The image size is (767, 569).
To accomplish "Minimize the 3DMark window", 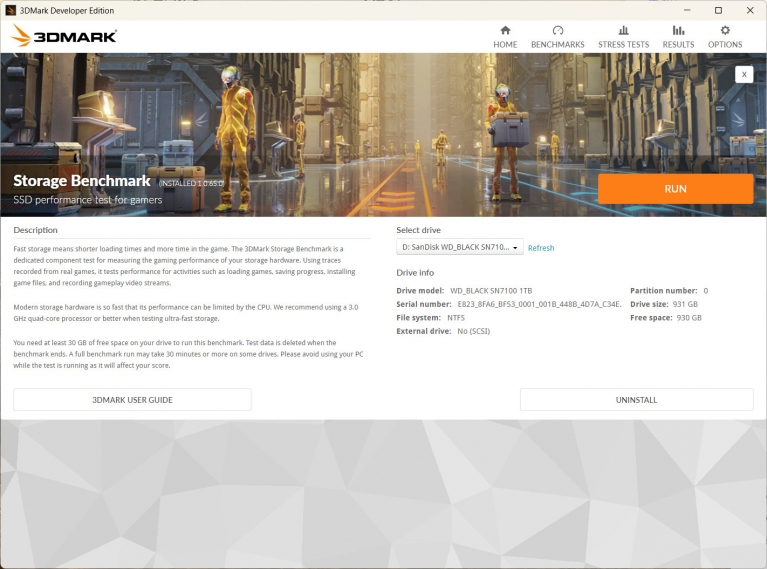I will (687, 10).
